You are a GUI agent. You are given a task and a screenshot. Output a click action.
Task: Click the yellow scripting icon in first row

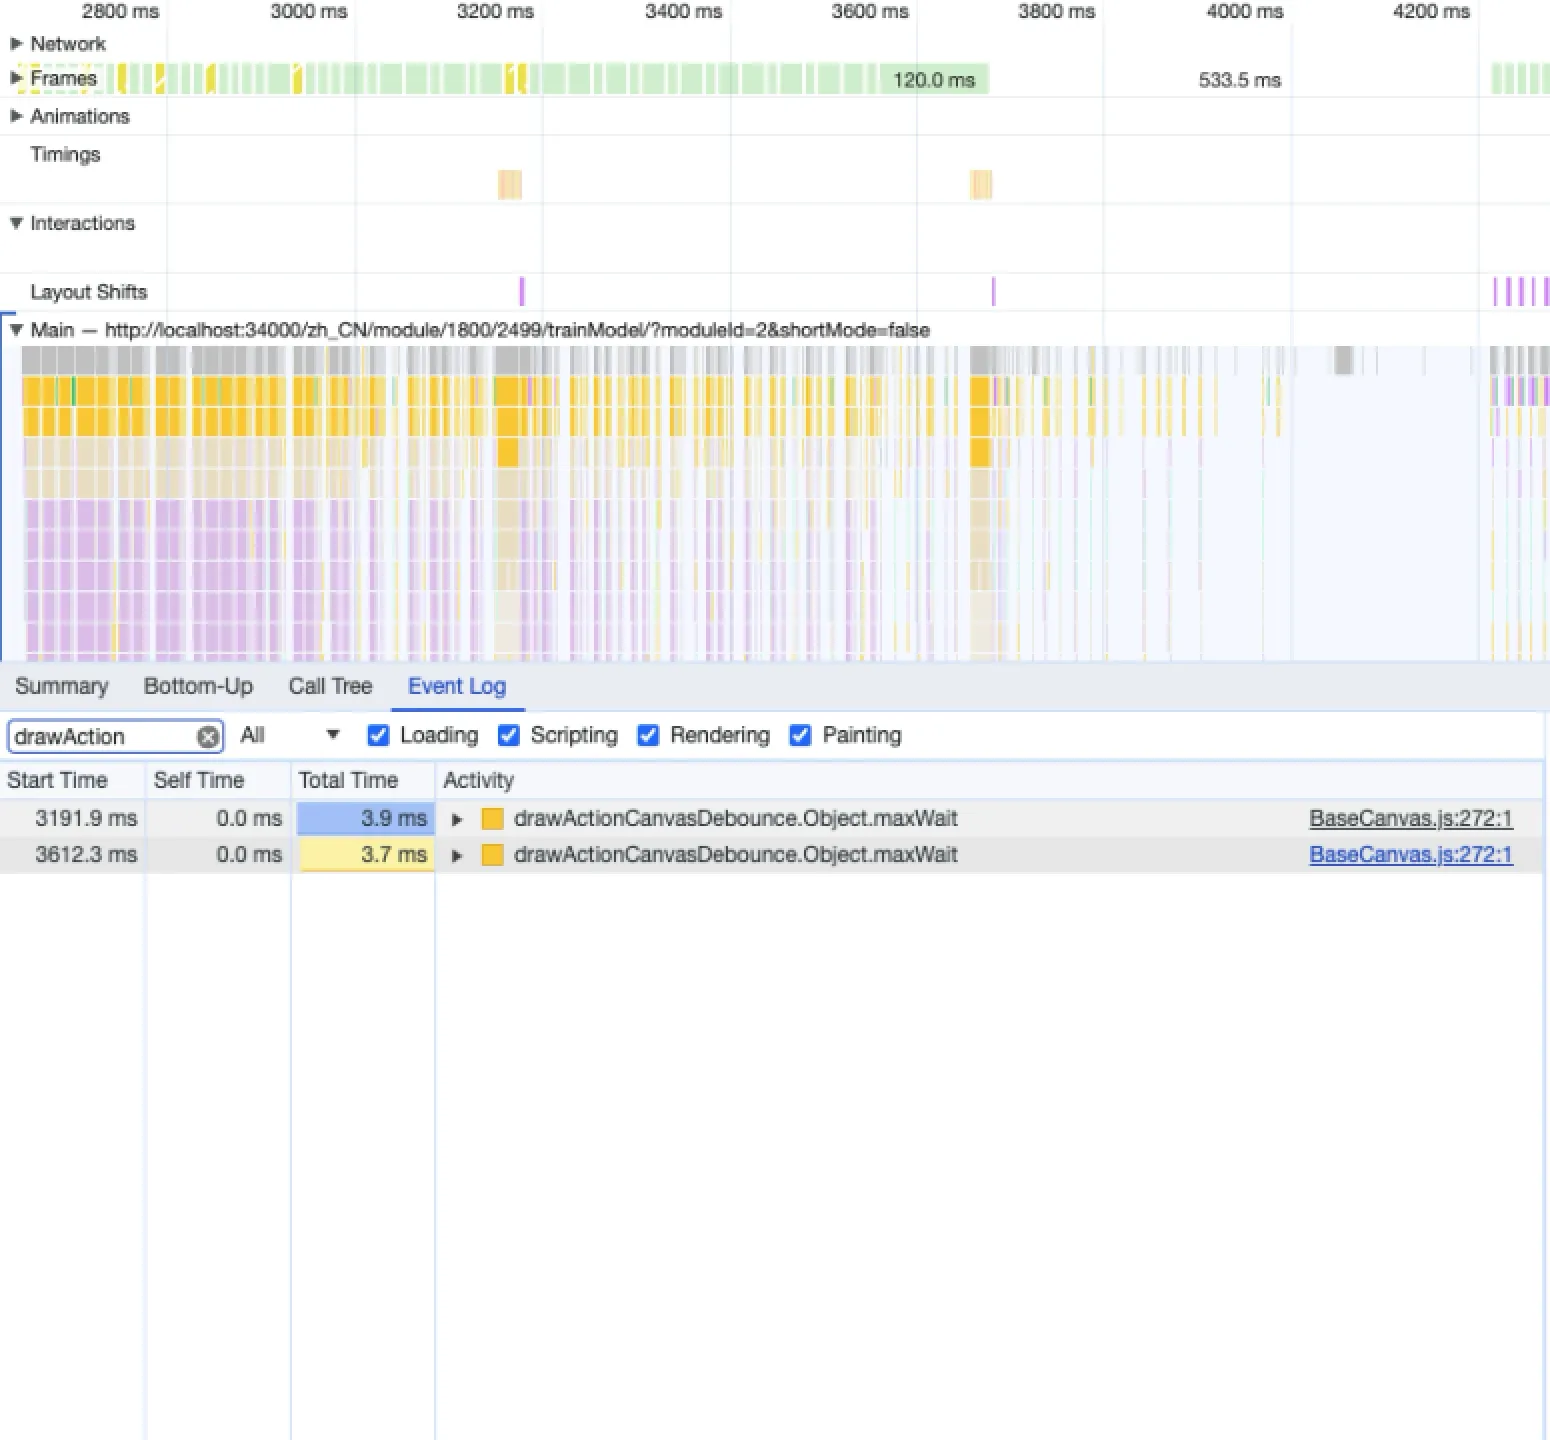[492, 819]
